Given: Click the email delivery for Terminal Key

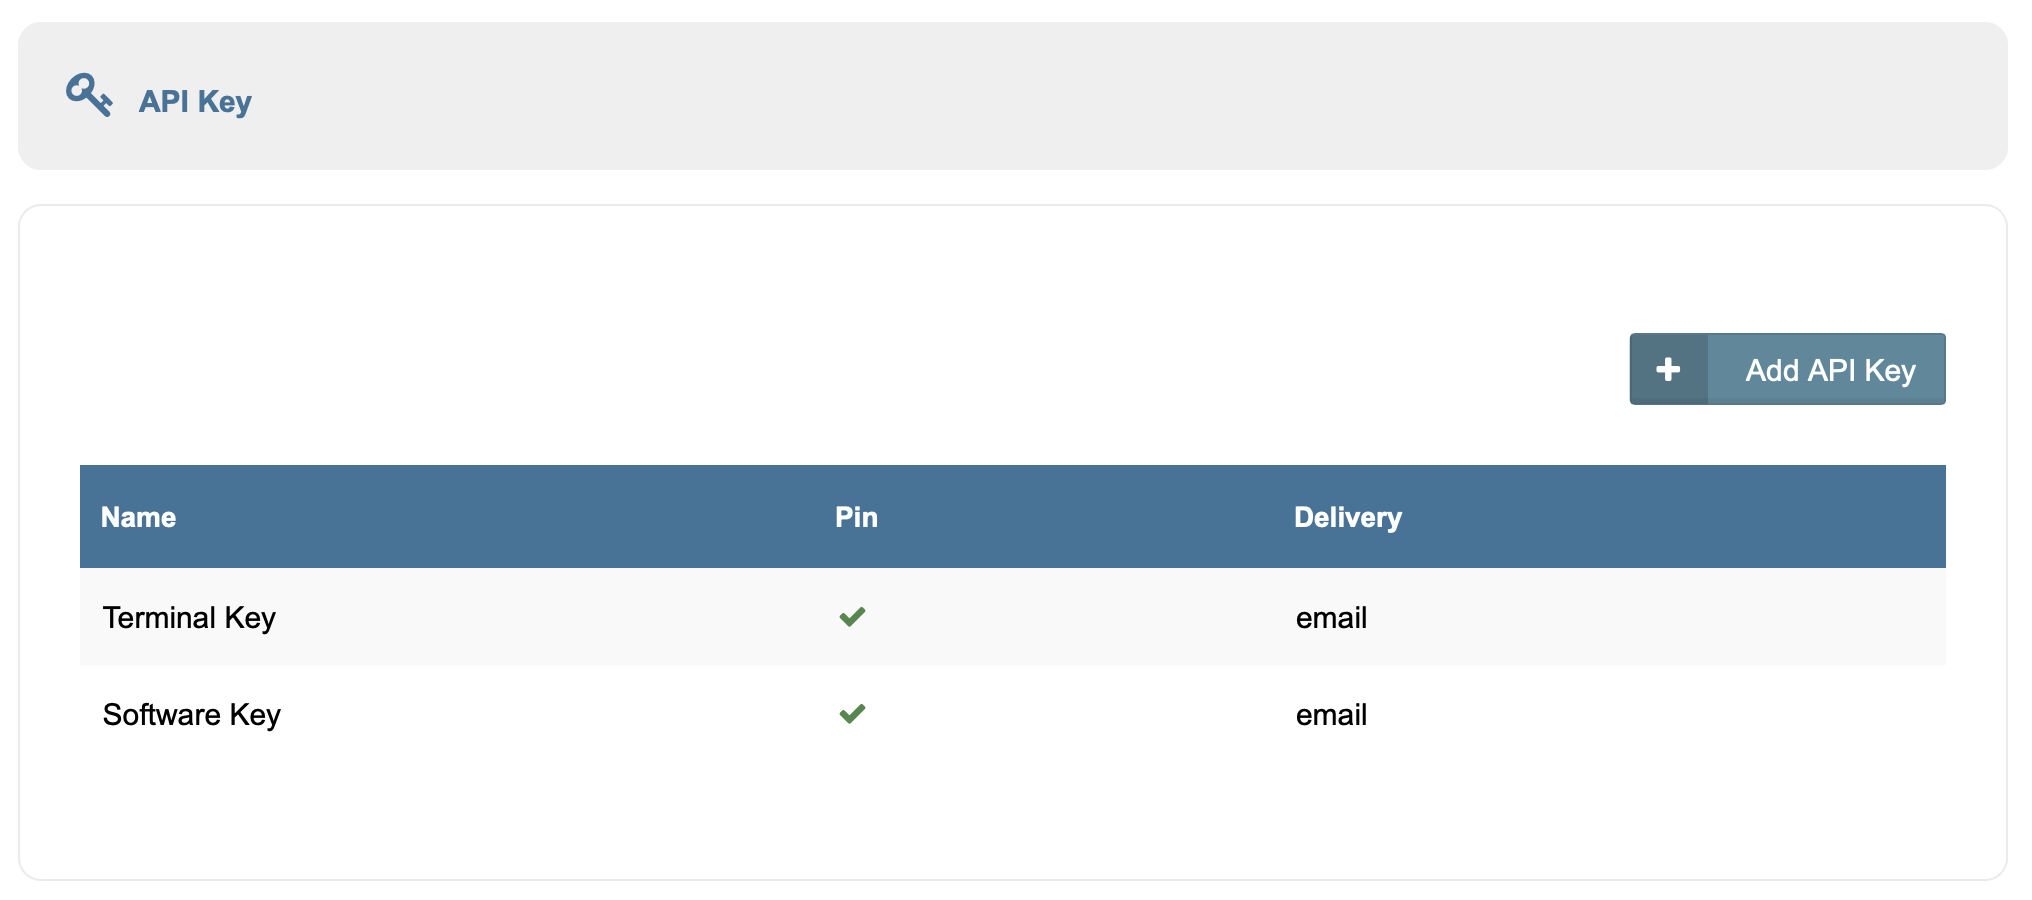Looking at the screenshot, I should (1331, 618).
